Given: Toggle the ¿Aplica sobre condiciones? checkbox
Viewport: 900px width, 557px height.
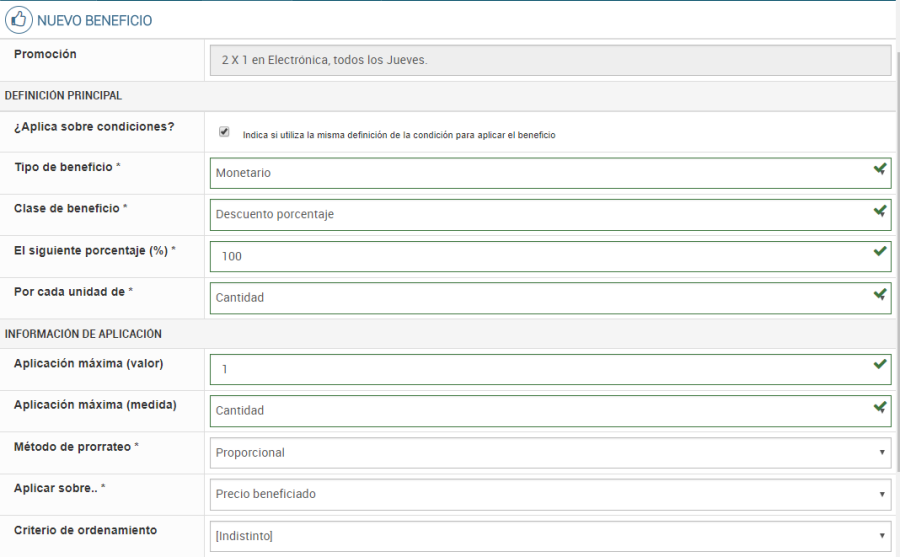Looking at the screenshot, I should (224, 132).
